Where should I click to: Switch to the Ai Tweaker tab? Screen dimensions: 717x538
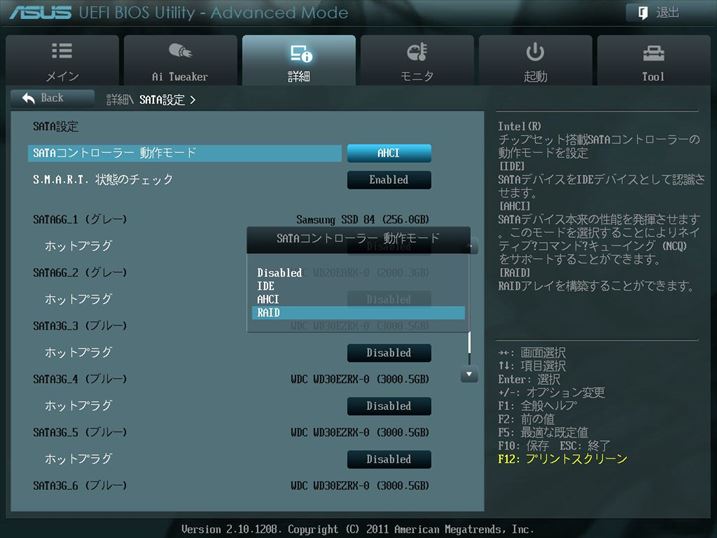180,60
